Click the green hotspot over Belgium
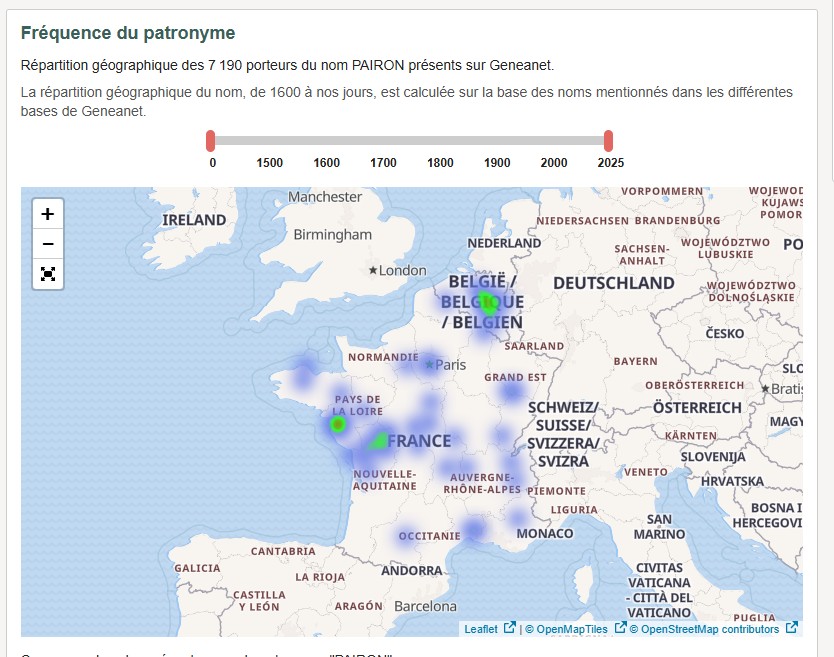This screenshot has width=834, height=657. point(487,301)
